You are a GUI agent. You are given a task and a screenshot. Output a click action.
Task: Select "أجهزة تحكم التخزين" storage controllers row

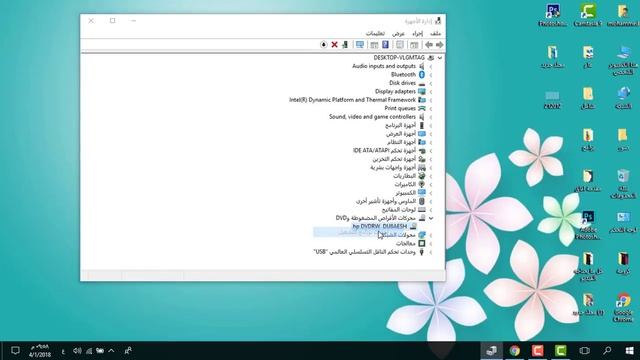pos(394,159)
